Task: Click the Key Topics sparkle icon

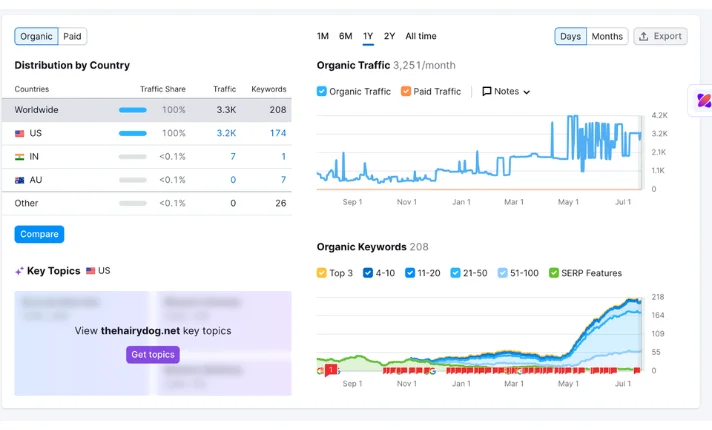Action: [x=19, y=271]
